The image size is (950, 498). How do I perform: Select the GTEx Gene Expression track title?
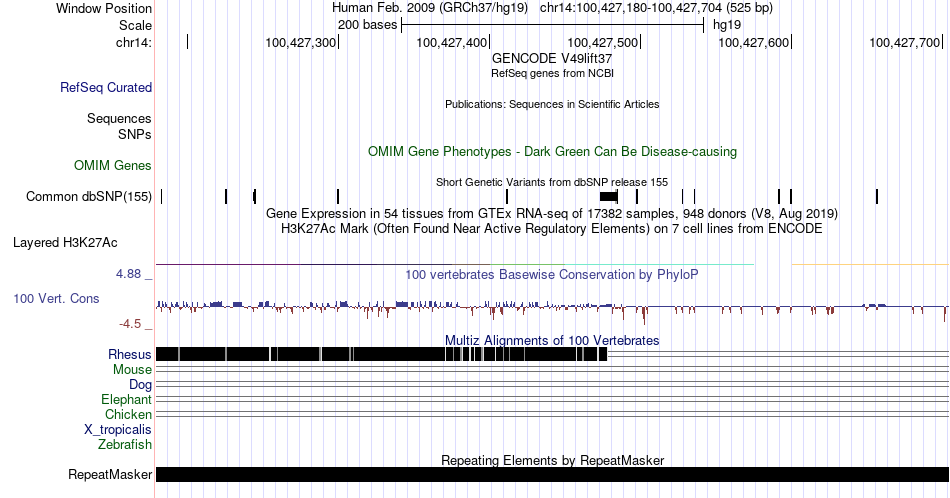click(x=552, y=213)
